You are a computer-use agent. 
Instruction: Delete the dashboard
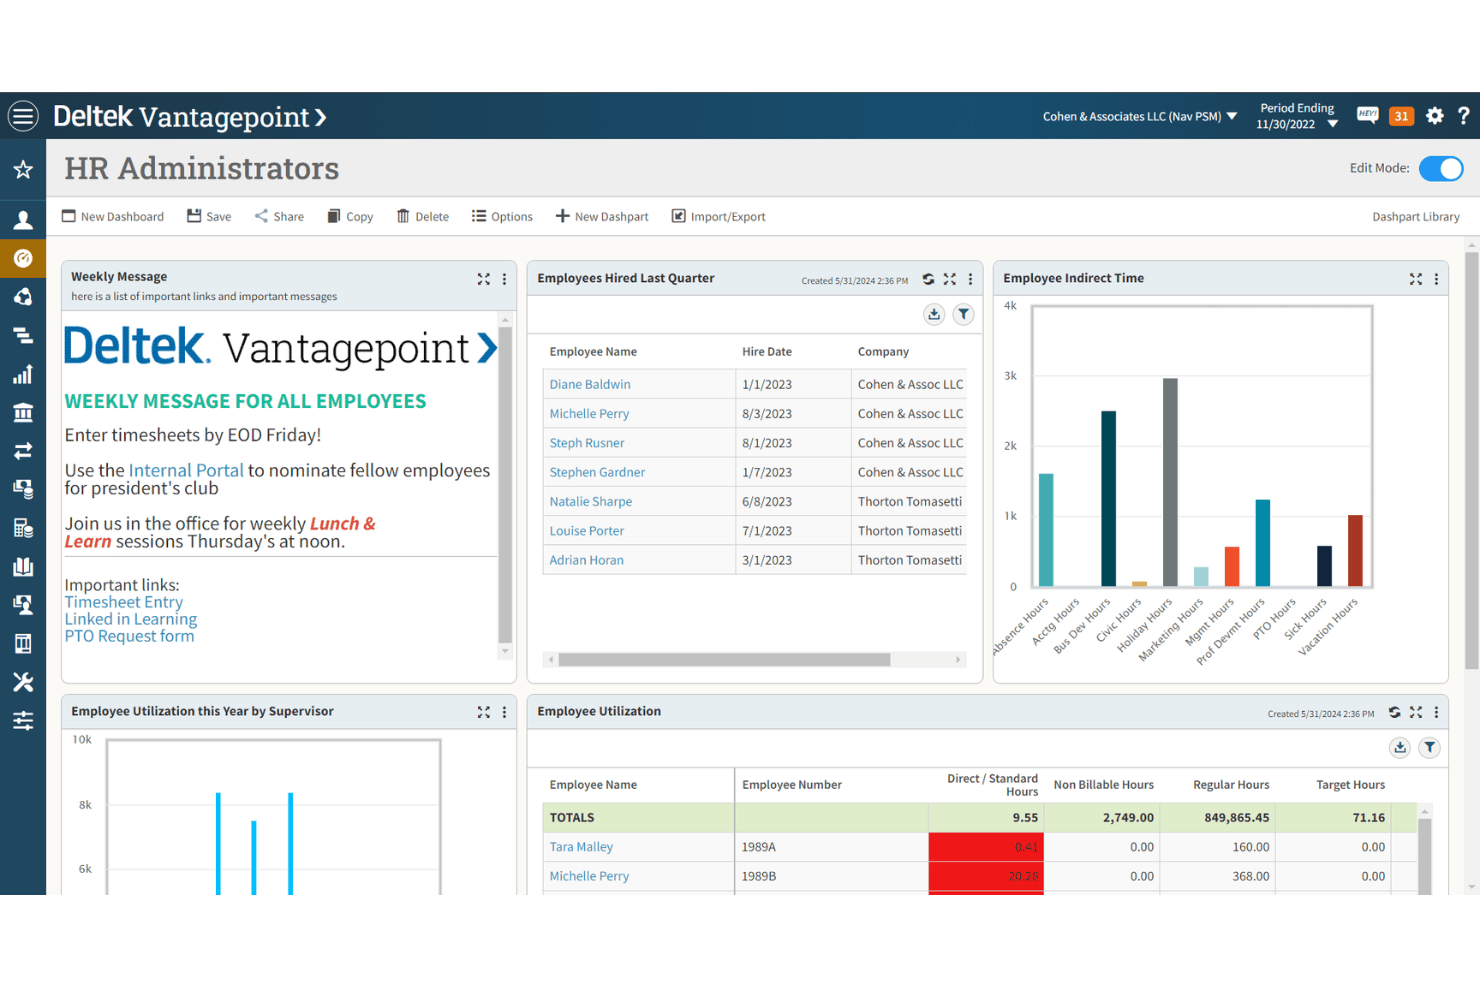tap(423, 216)
